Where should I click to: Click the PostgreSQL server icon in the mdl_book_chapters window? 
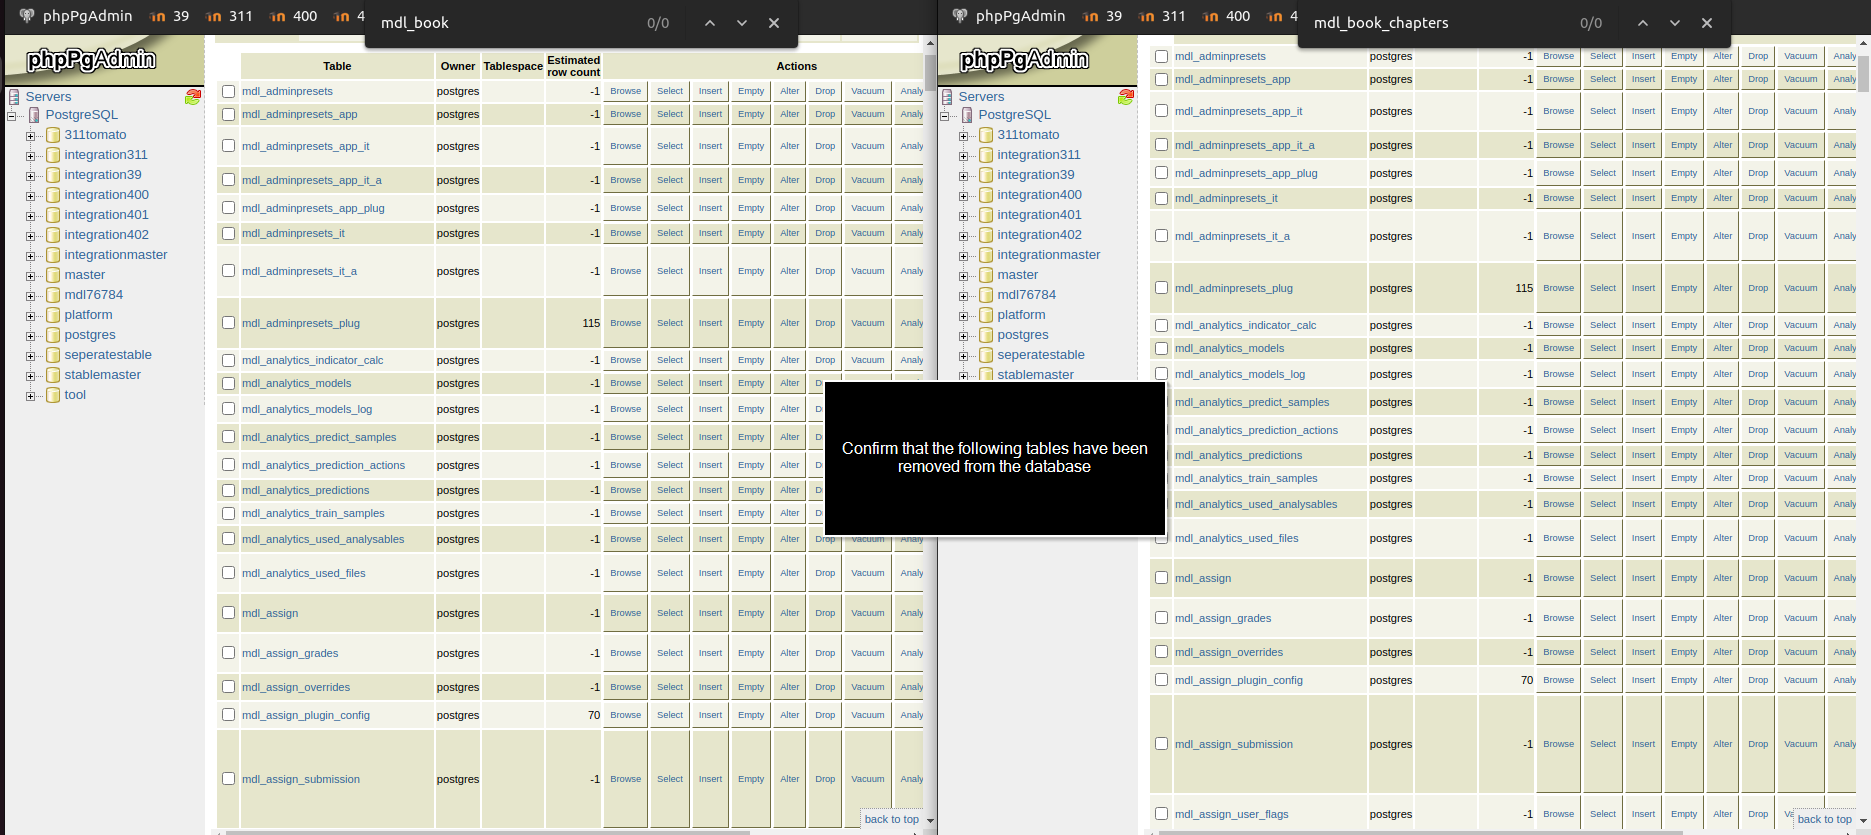tap(967, 115)
